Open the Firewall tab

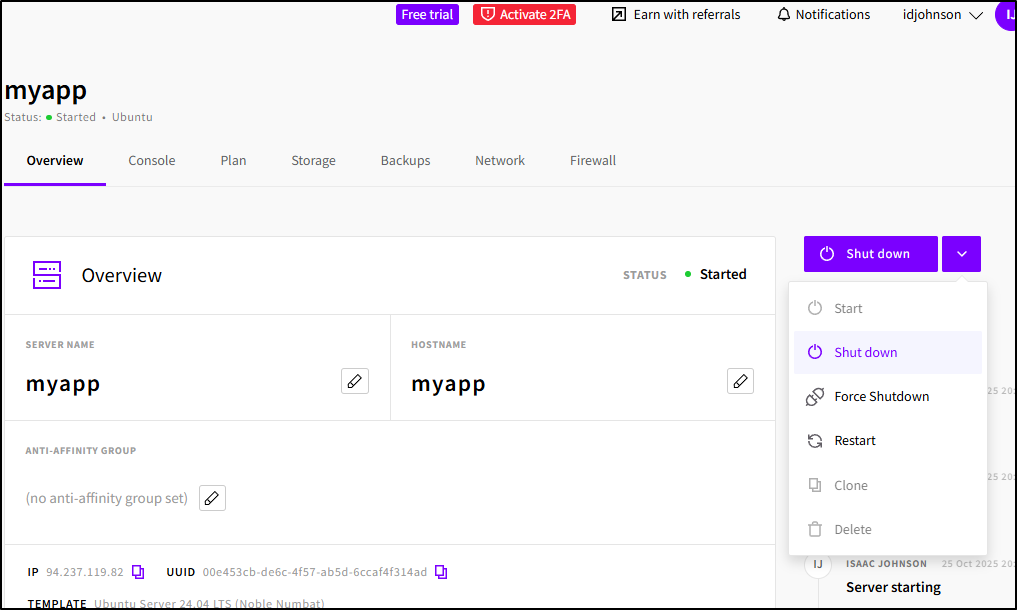coord(593,160)
